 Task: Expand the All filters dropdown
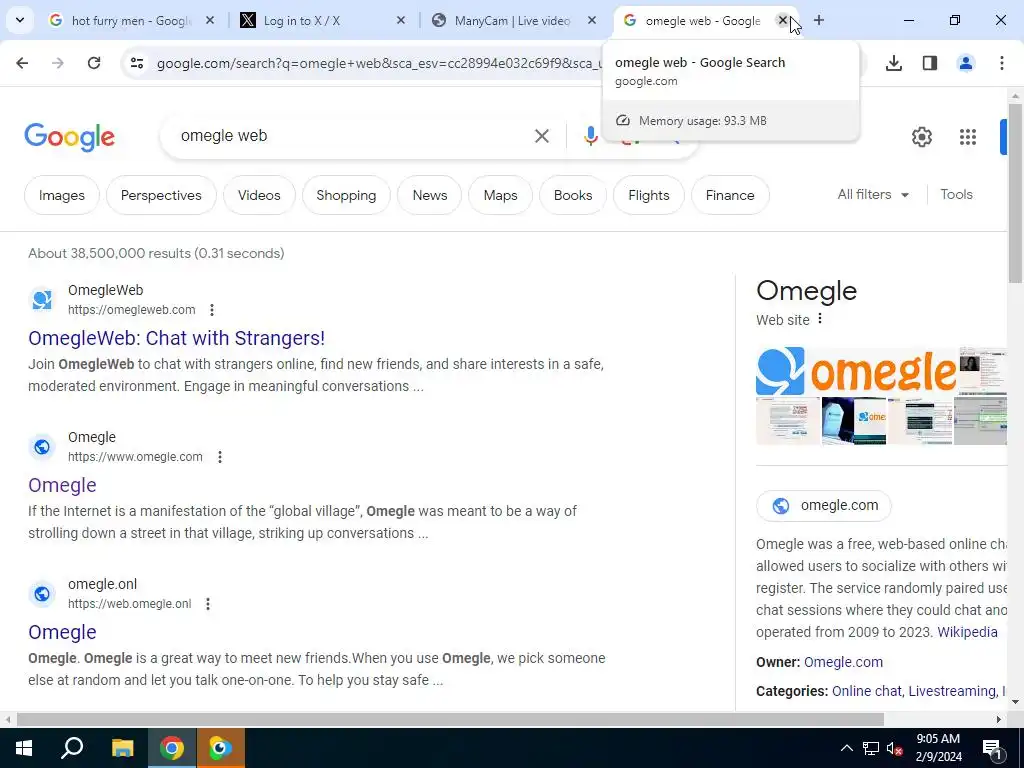click(873, 195)
